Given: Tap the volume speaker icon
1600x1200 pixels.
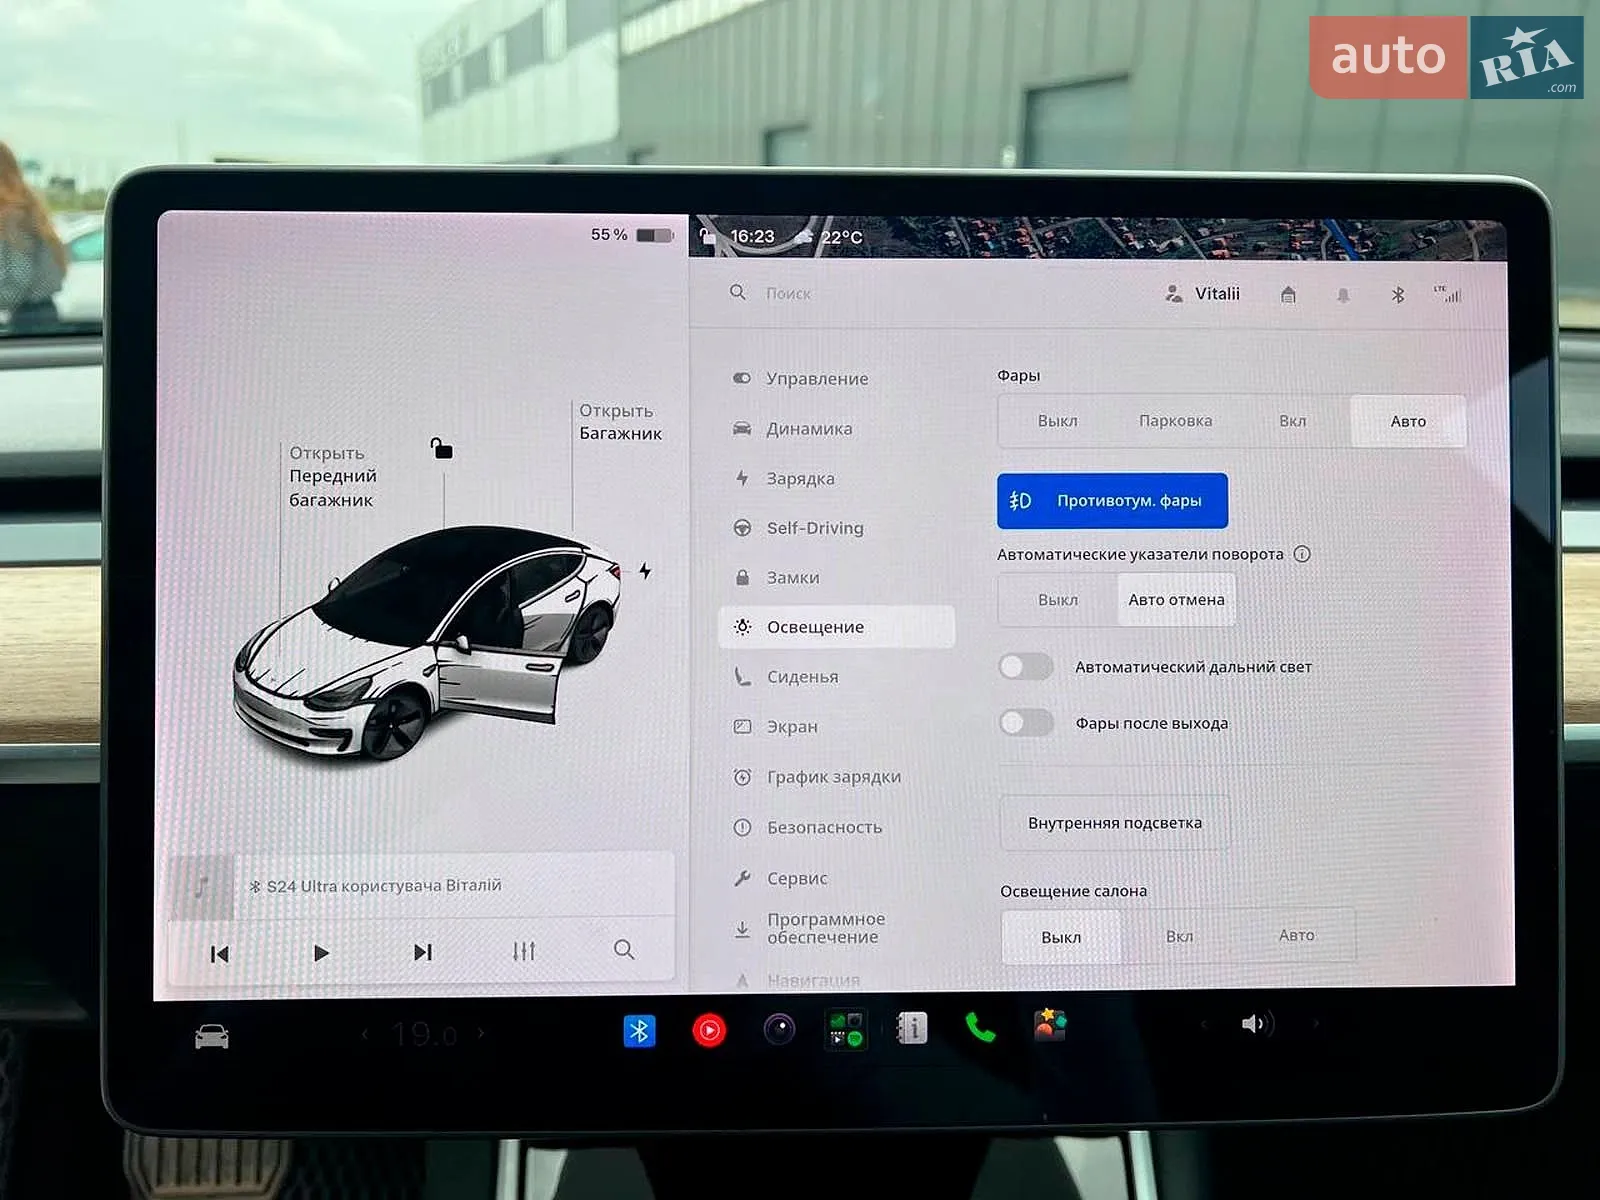Looking at the screenshot, I should 1255,1024.
